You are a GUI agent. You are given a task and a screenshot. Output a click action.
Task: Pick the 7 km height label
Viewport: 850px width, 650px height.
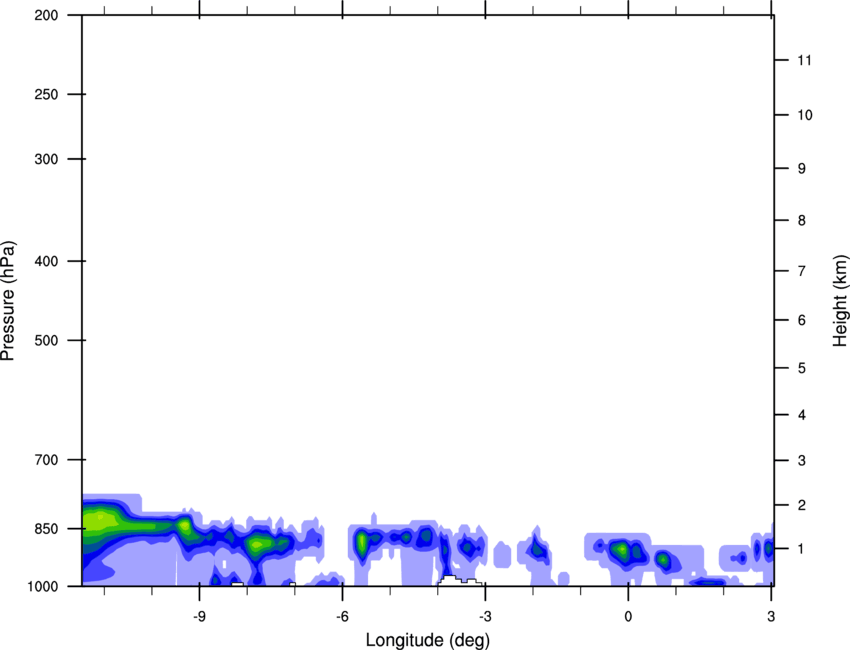point(801,271)
